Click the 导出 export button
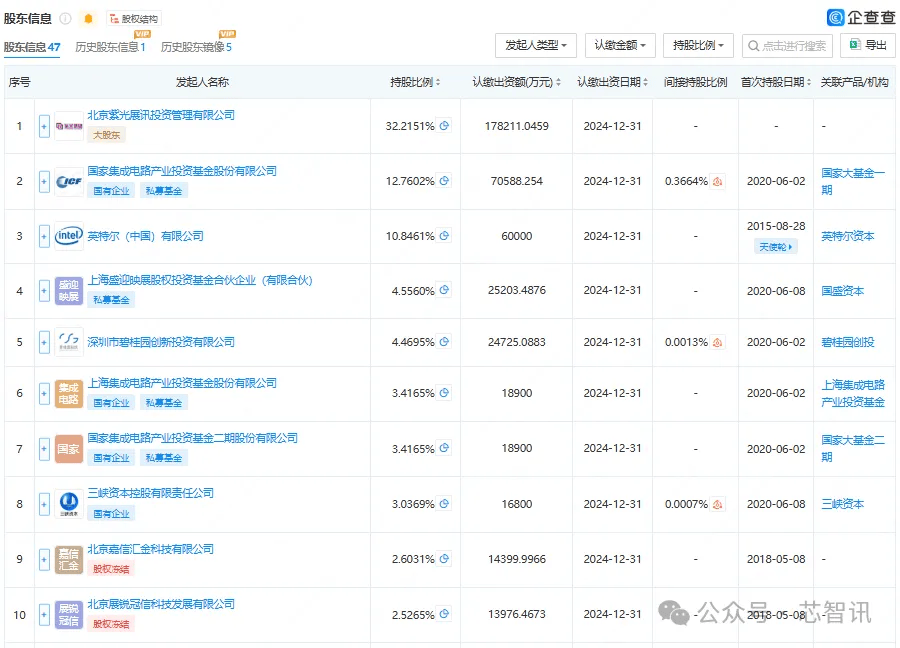Viewport: 900px width, 648px height. tap(868, 45)
